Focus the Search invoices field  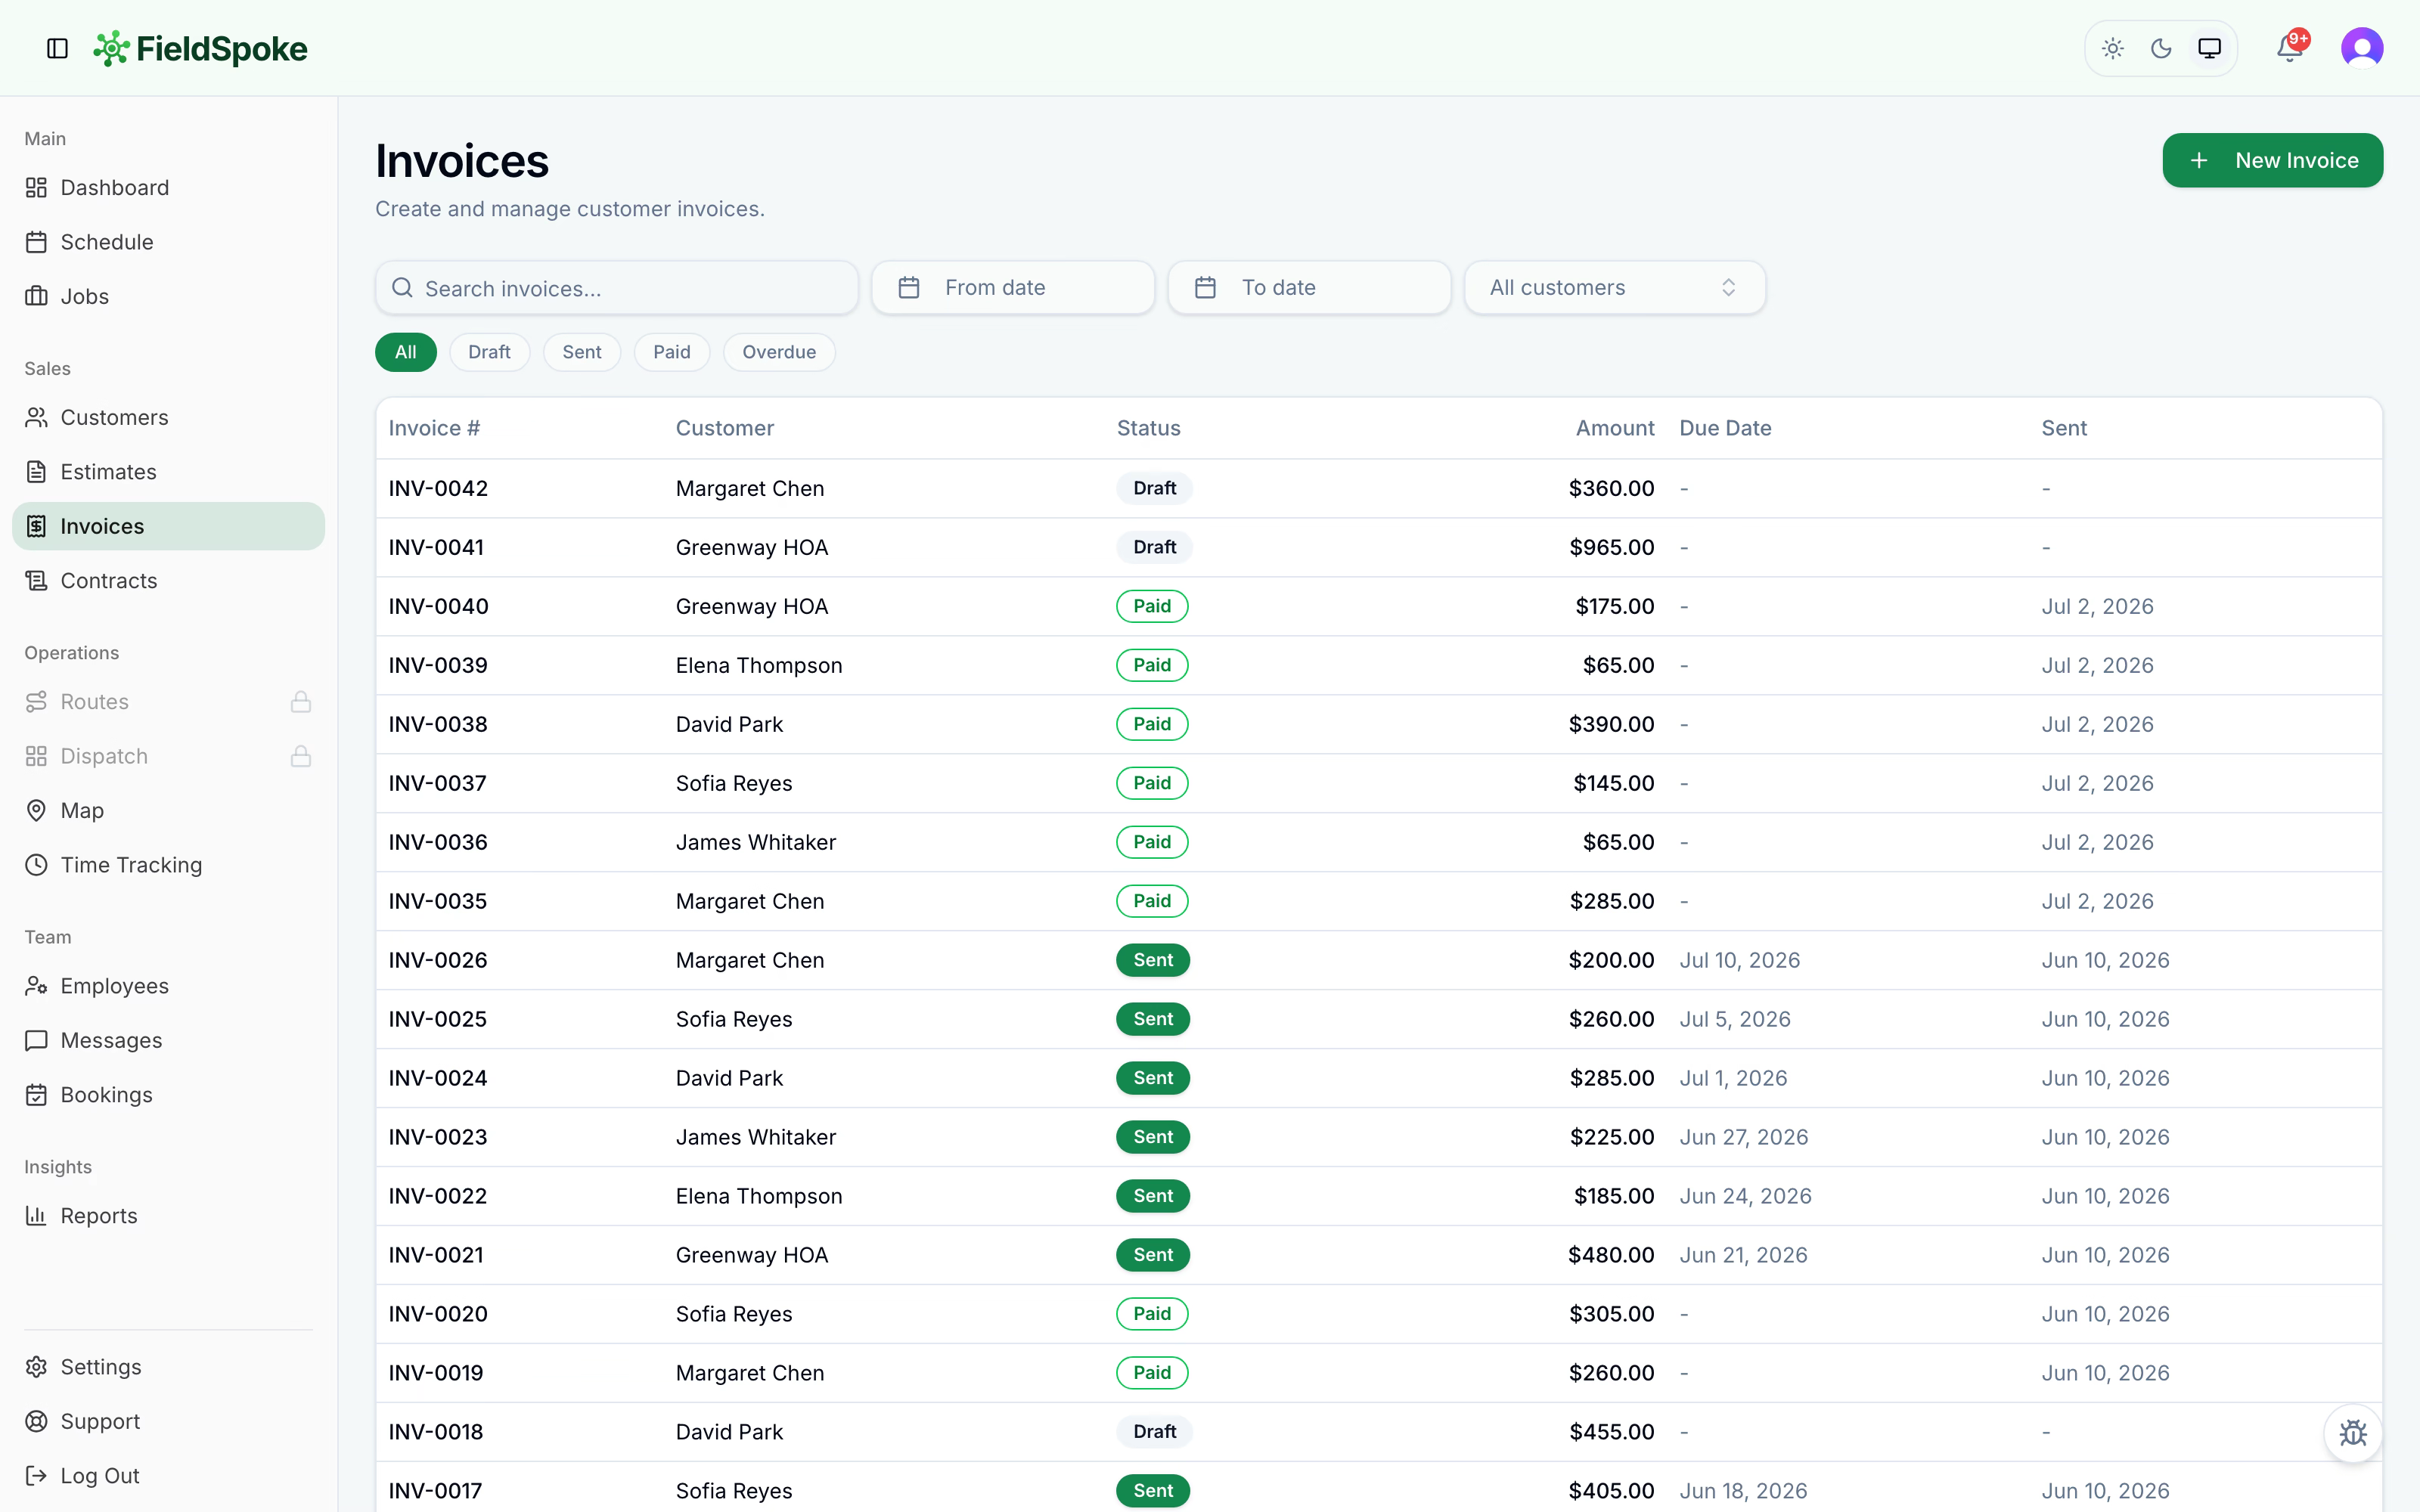click(x=617, y=288)
